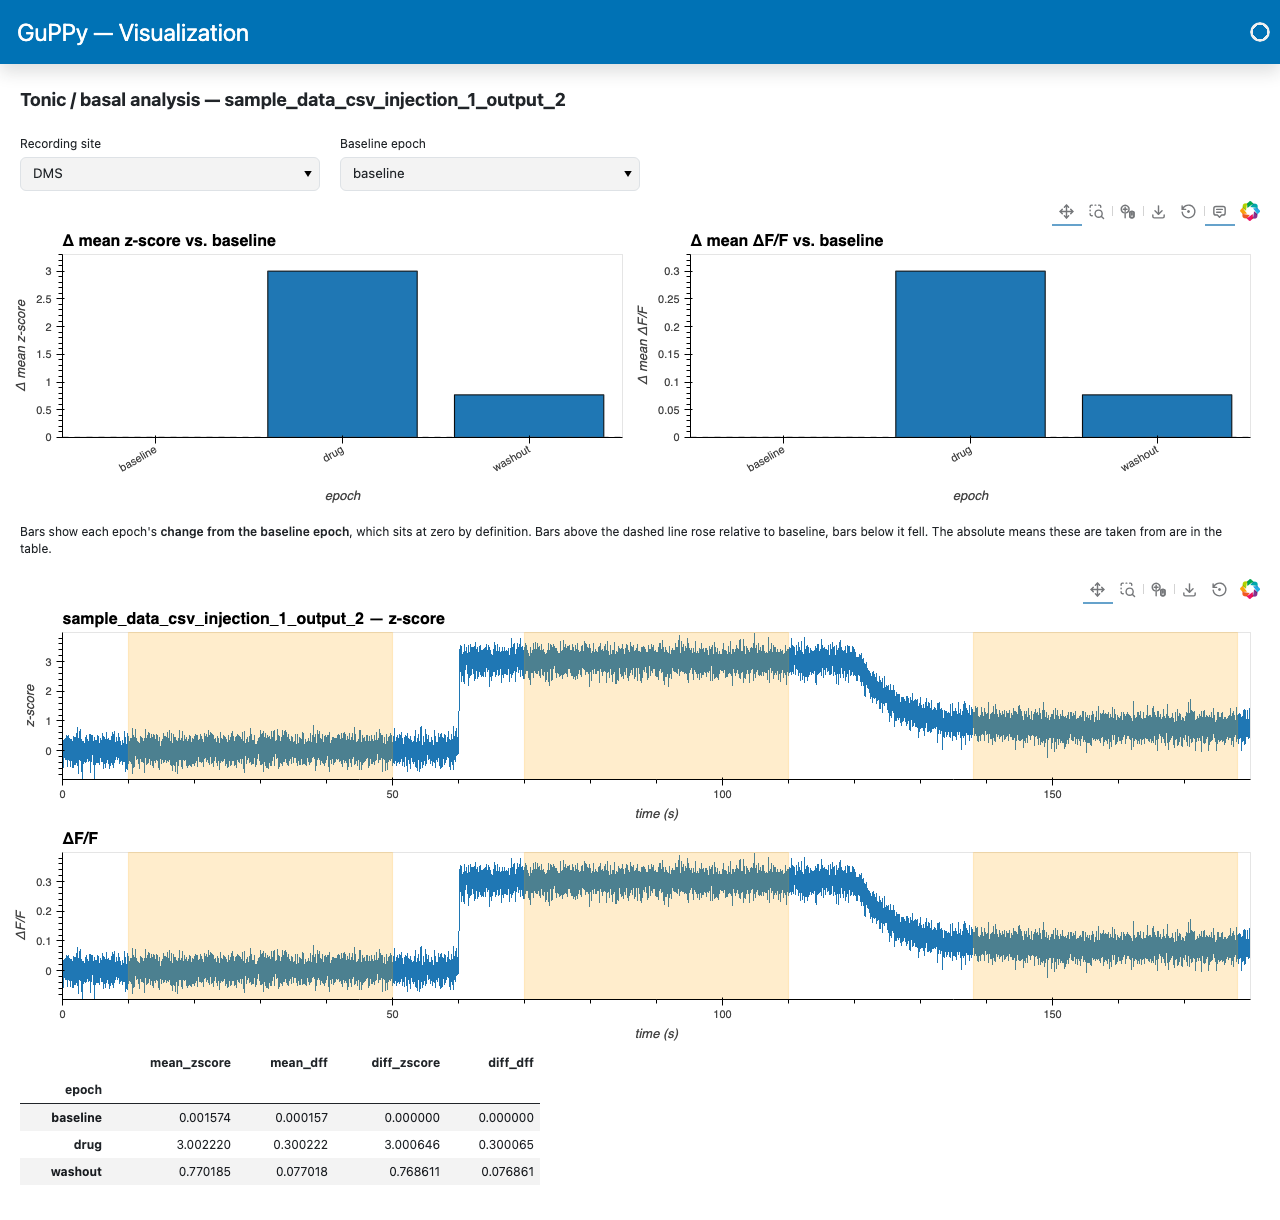1280x1220 pixels.
Task: Click the diff_zscore column header
Action: tap(406, 1063)
